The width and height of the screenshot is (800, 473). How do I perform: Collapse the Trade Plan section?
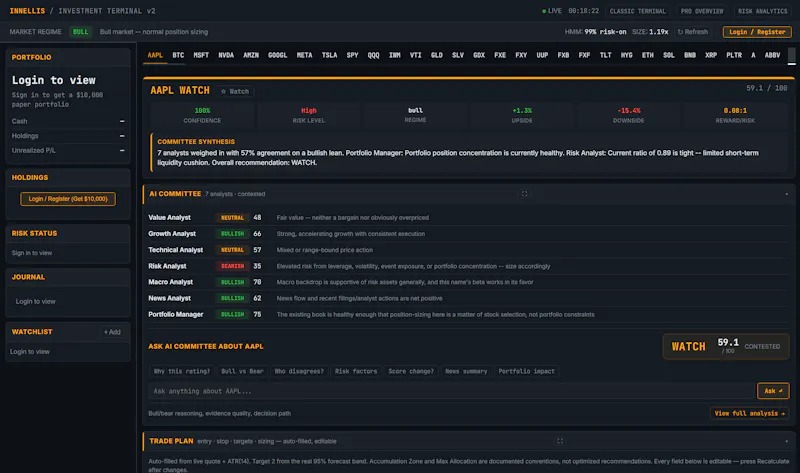786,441
